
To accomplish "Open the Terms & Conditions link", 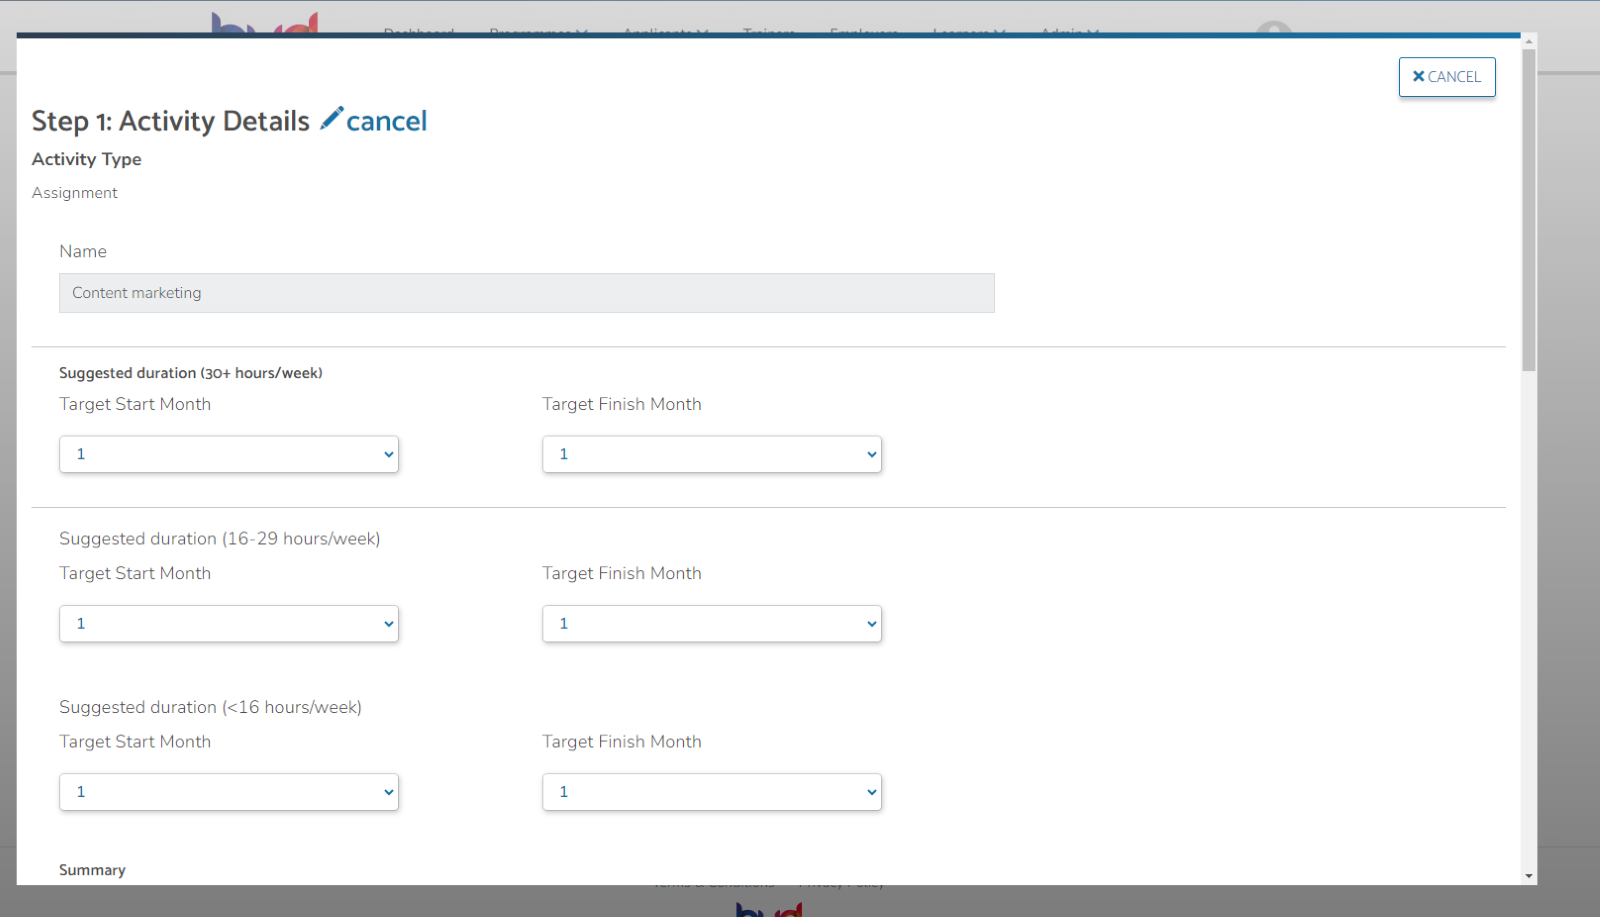I will click(x=712, y=881).
